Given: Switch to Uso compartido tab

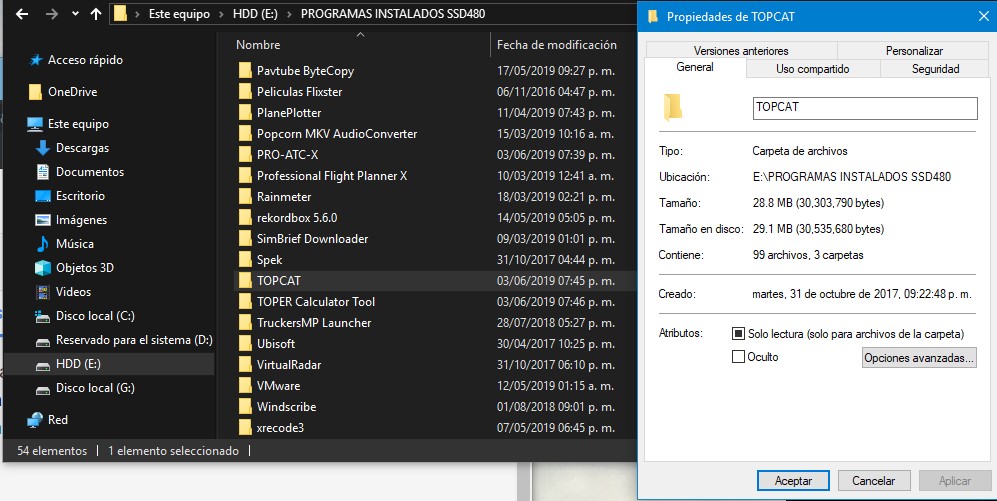Looking at the screenshot, I should tap(813, 69).
